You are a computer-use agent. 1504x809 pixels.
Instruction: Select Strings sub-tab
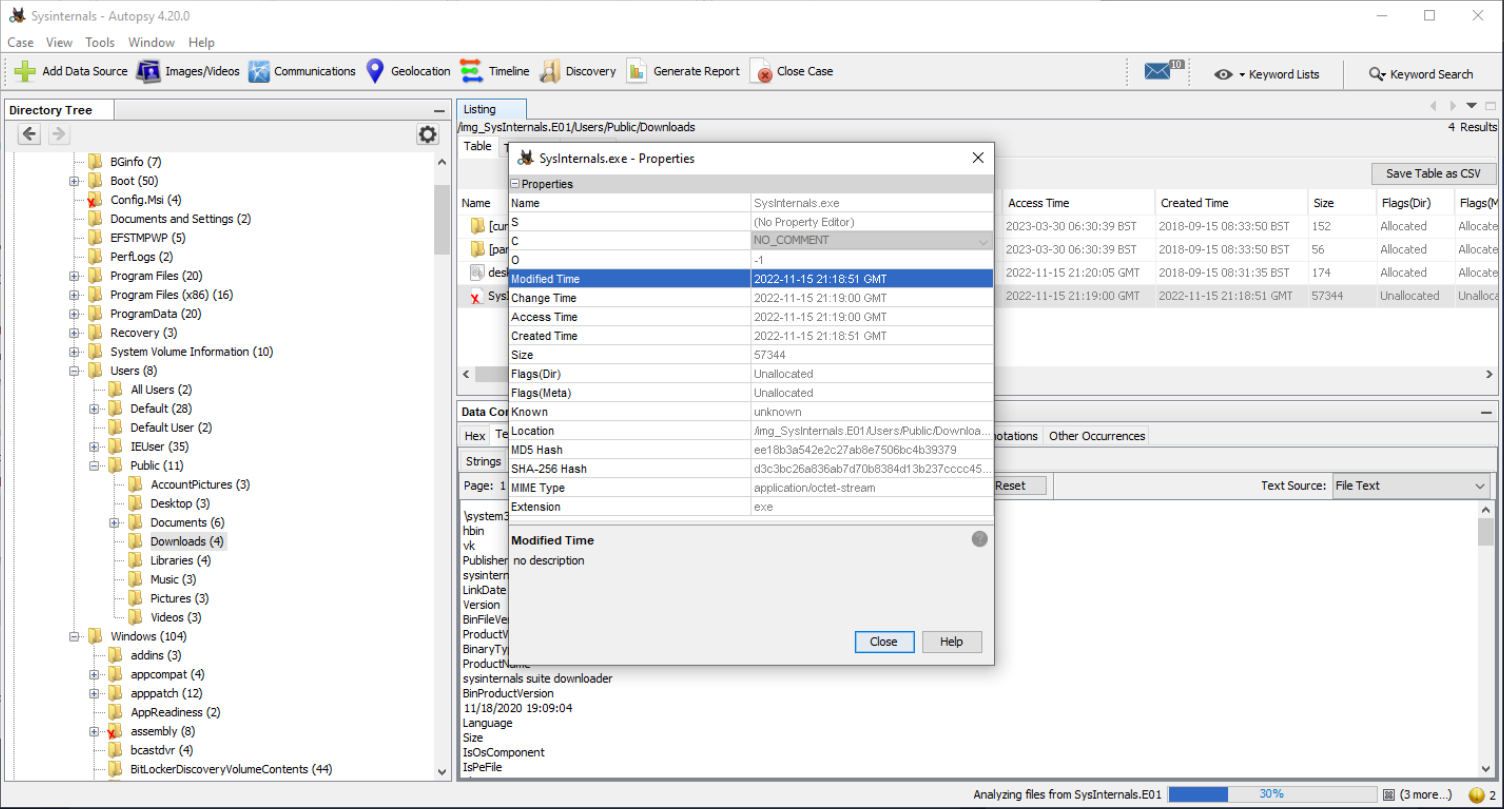[x=483, y=461]
